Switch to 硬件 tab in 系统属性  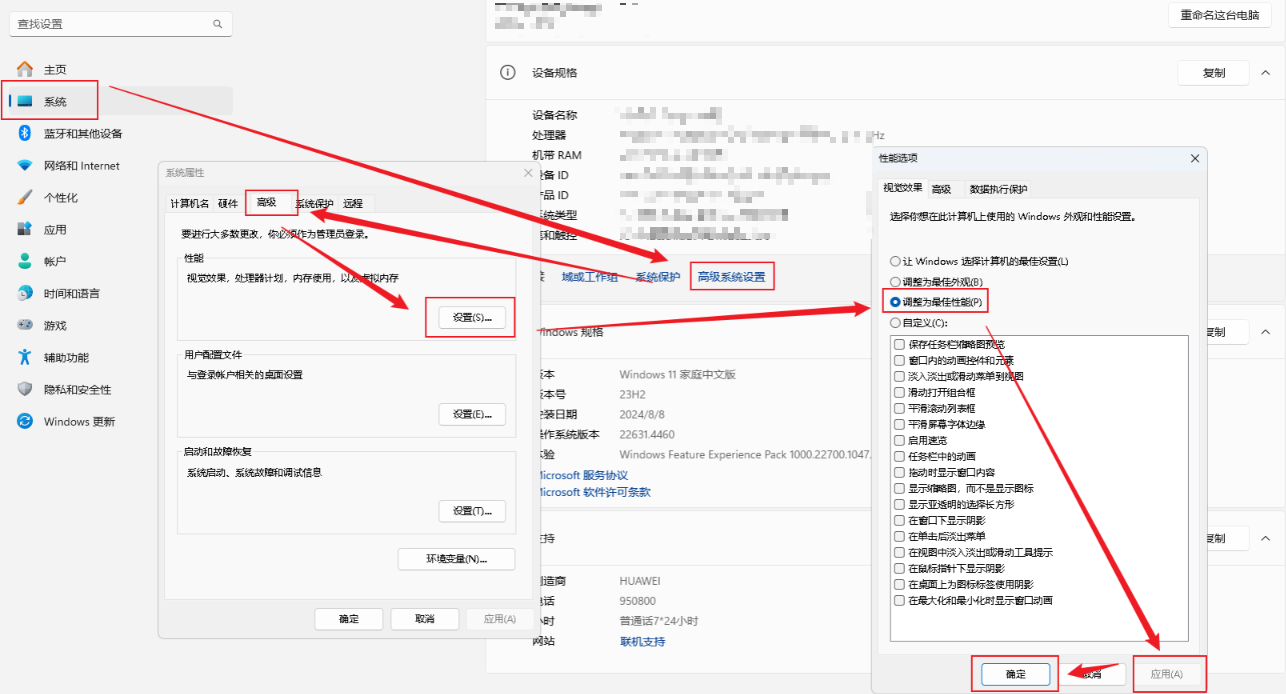[x=228, y=203]
